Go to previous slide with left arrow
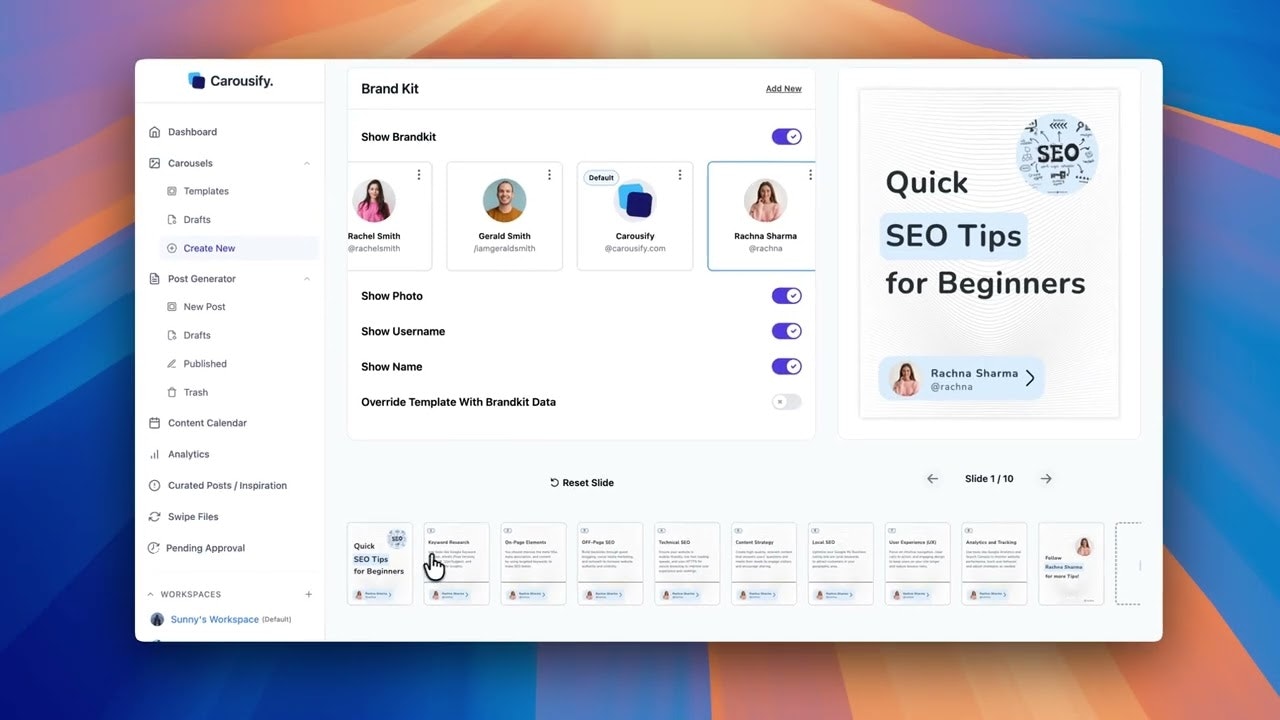1280x720 pixels. click(x=932, y=479)
